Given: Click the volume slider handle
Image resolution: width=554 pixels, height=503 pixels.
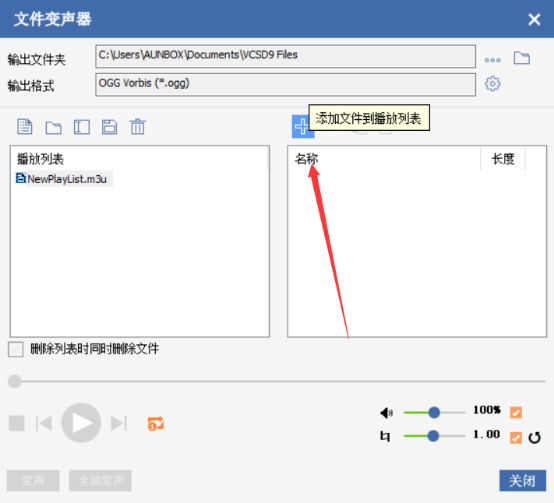Looking at the screenshot, I should (x=434, y=412).
